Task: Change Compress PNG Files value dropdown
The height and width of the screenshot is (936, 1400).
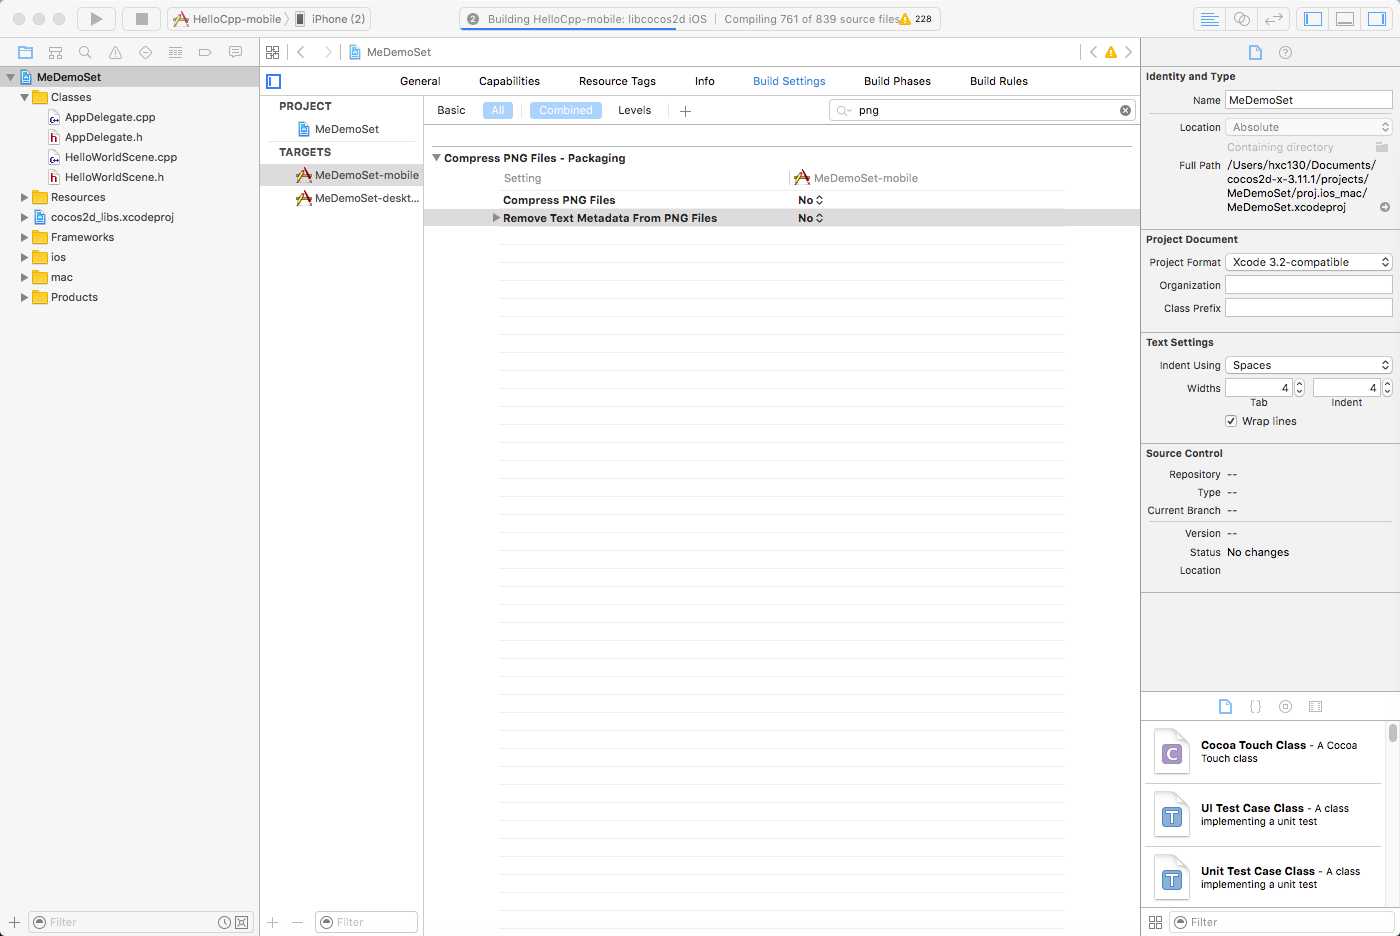Action: pyautogui.click(x=810, y=200)
